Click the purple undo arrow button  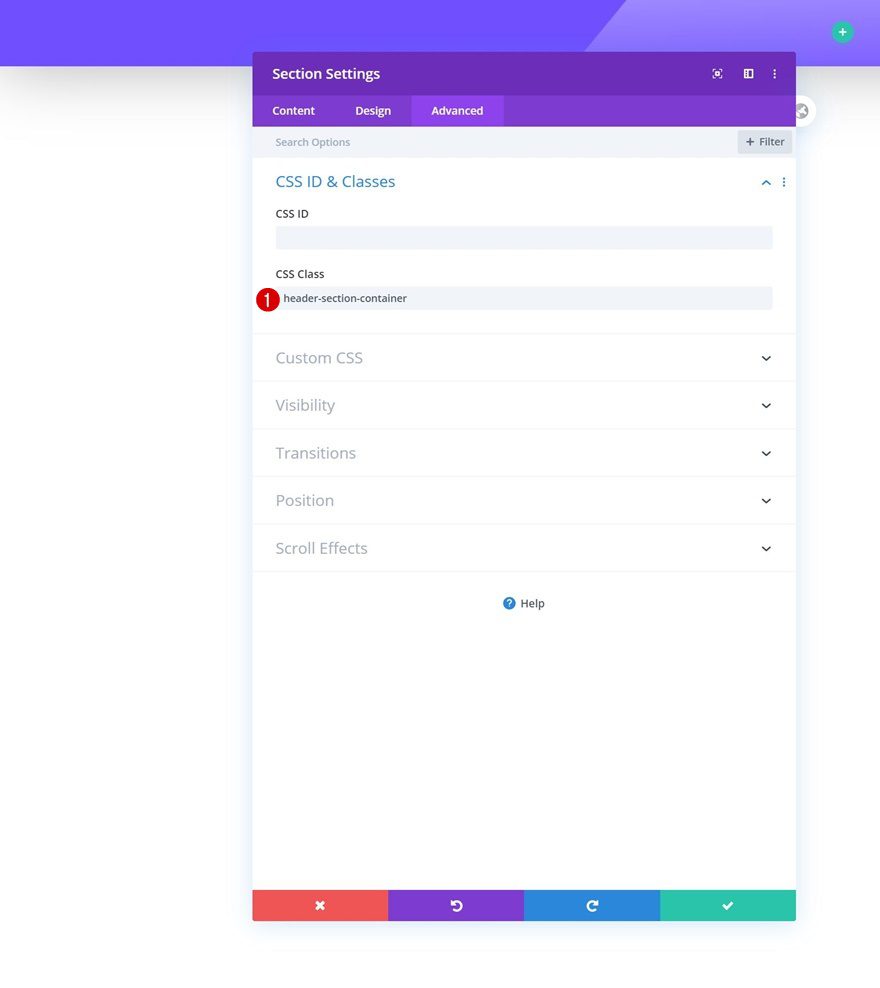coord(456,905)
